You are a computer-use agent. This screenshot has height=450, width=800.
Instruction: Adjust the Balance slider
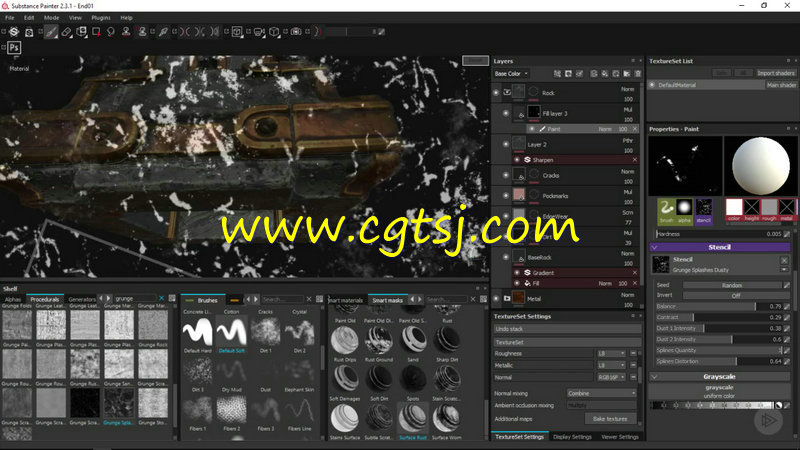tap(720, 306)
